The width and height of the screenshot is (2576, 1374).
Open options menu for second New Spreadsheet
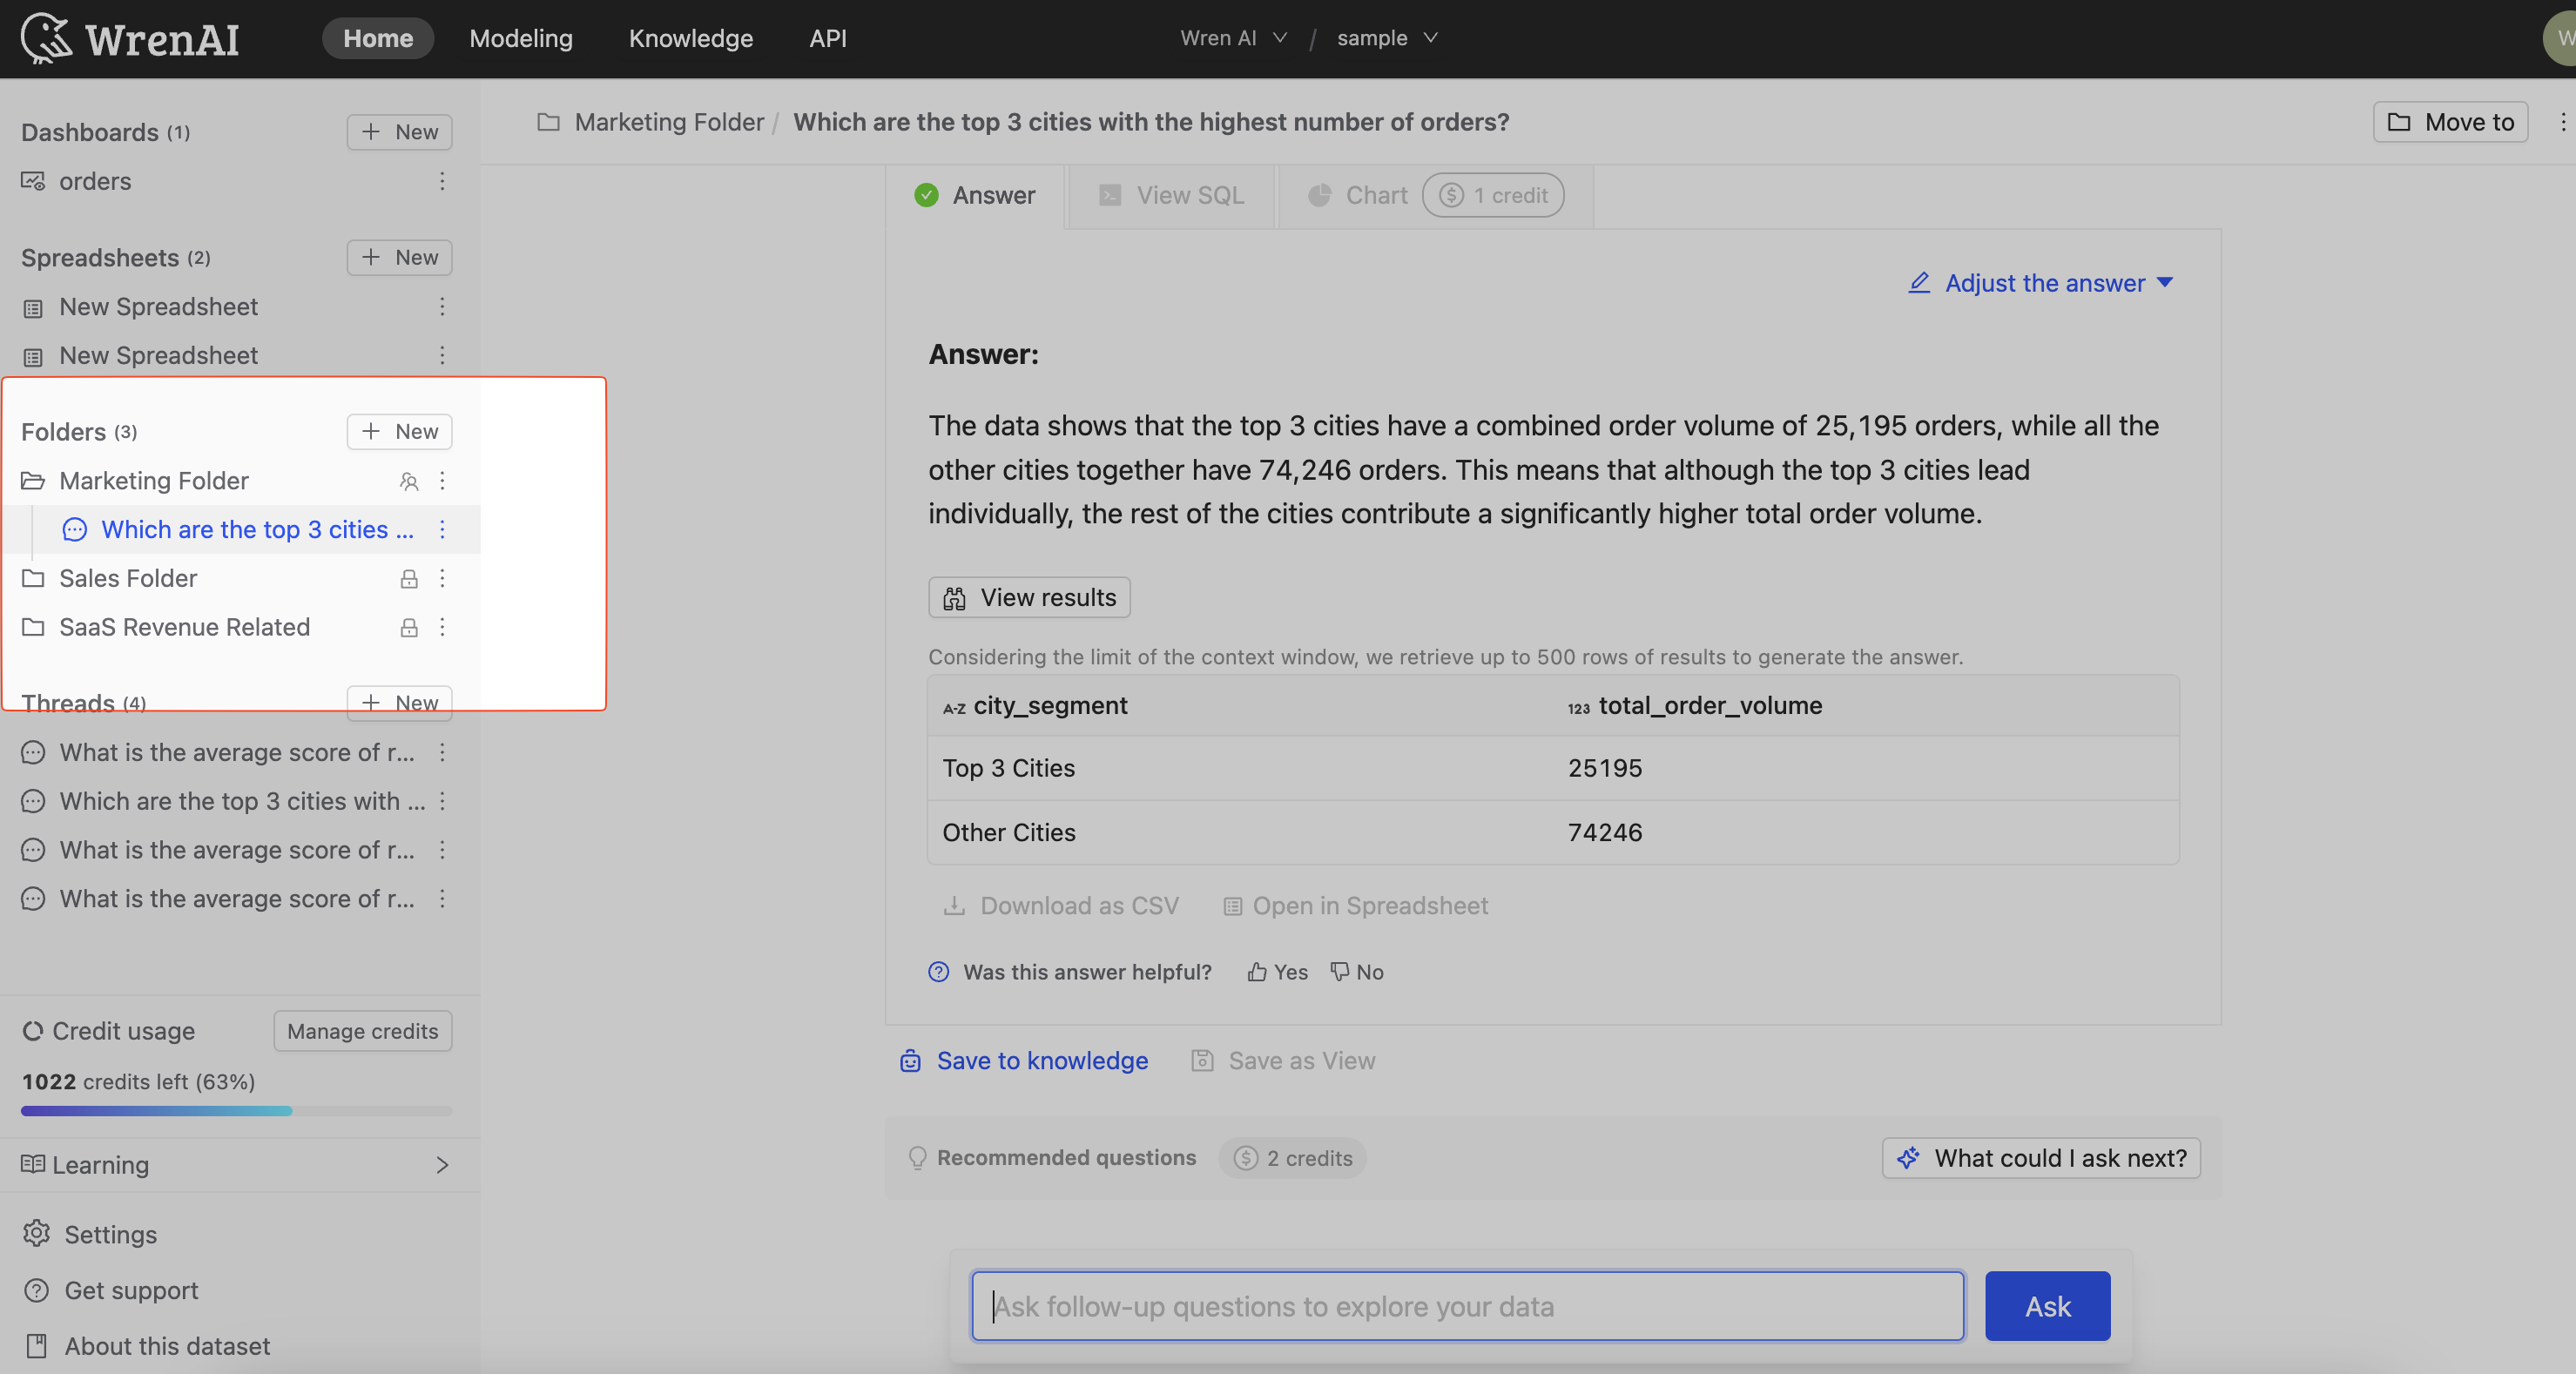click(x=442, y=356)
